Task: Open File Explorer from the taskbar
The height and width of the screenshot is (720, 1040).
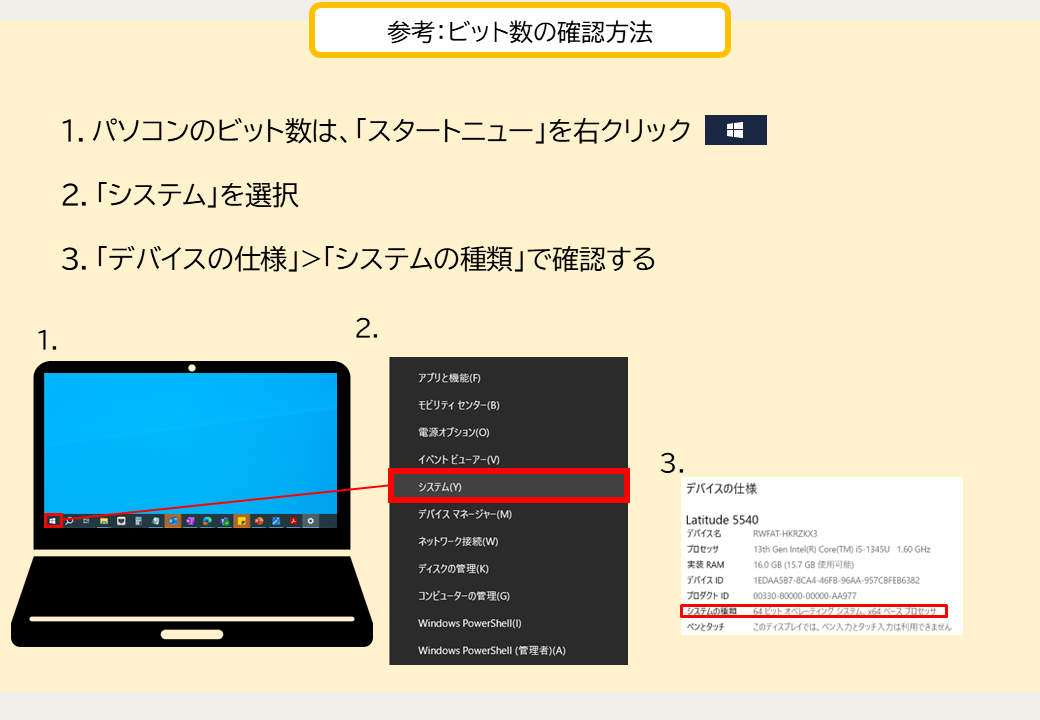Action: pos(104,521)
